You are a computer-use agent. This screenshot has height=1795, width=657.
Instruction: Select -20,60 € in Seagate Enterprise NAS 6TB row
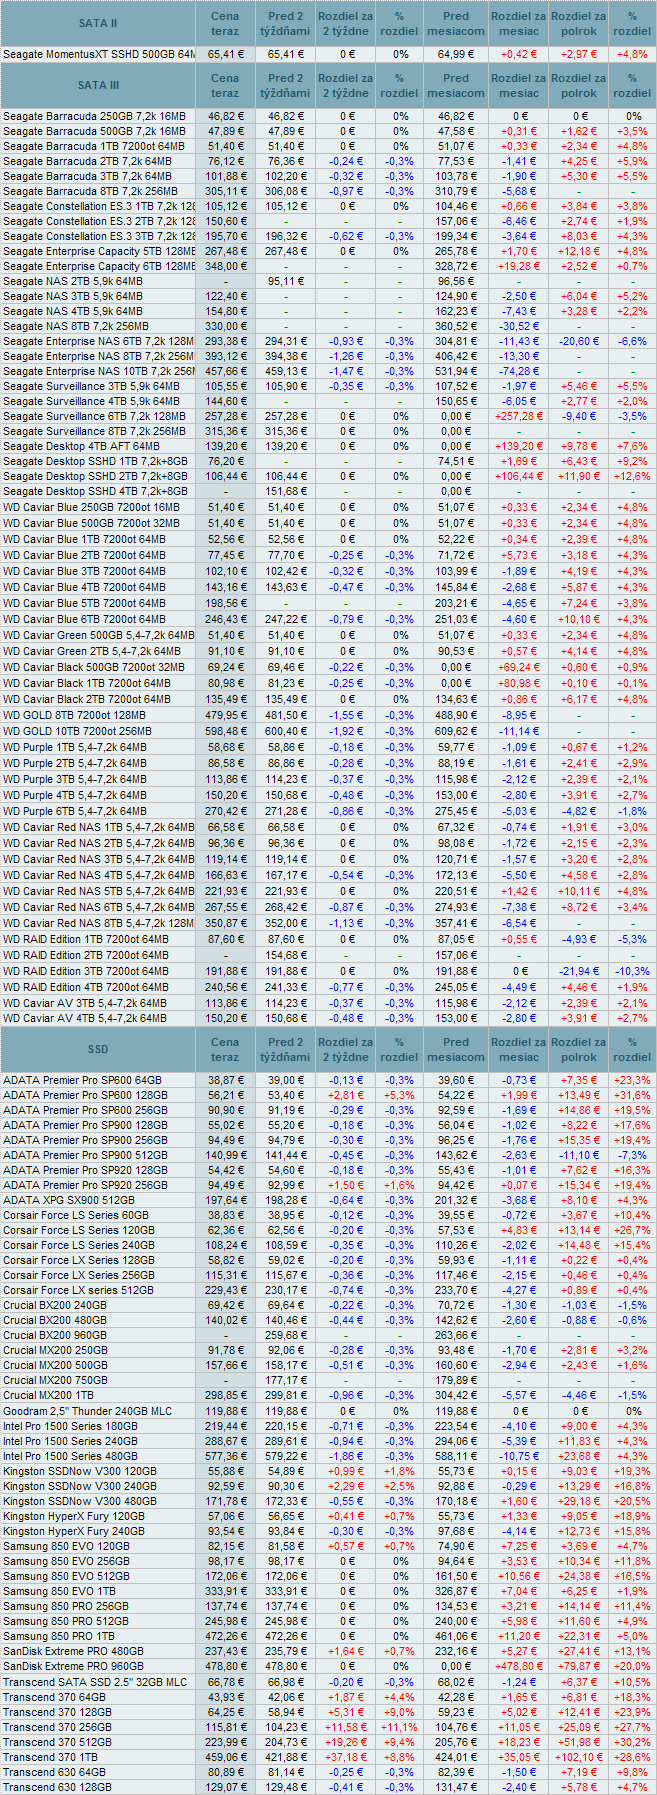click(x=578, y=341)
